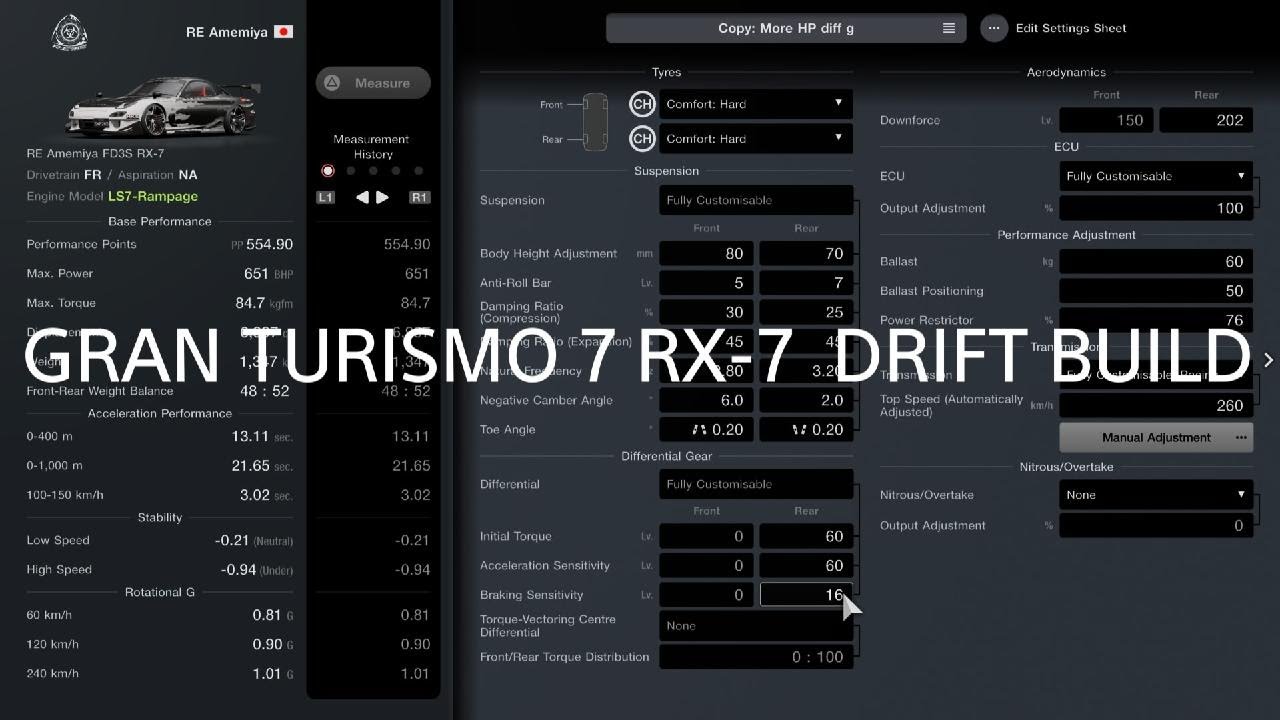Image resolution: width=1280 pixels, height=720 pixels.
Task: Open the Suspension Fully Customisable selector
Action: click(756, 200)
